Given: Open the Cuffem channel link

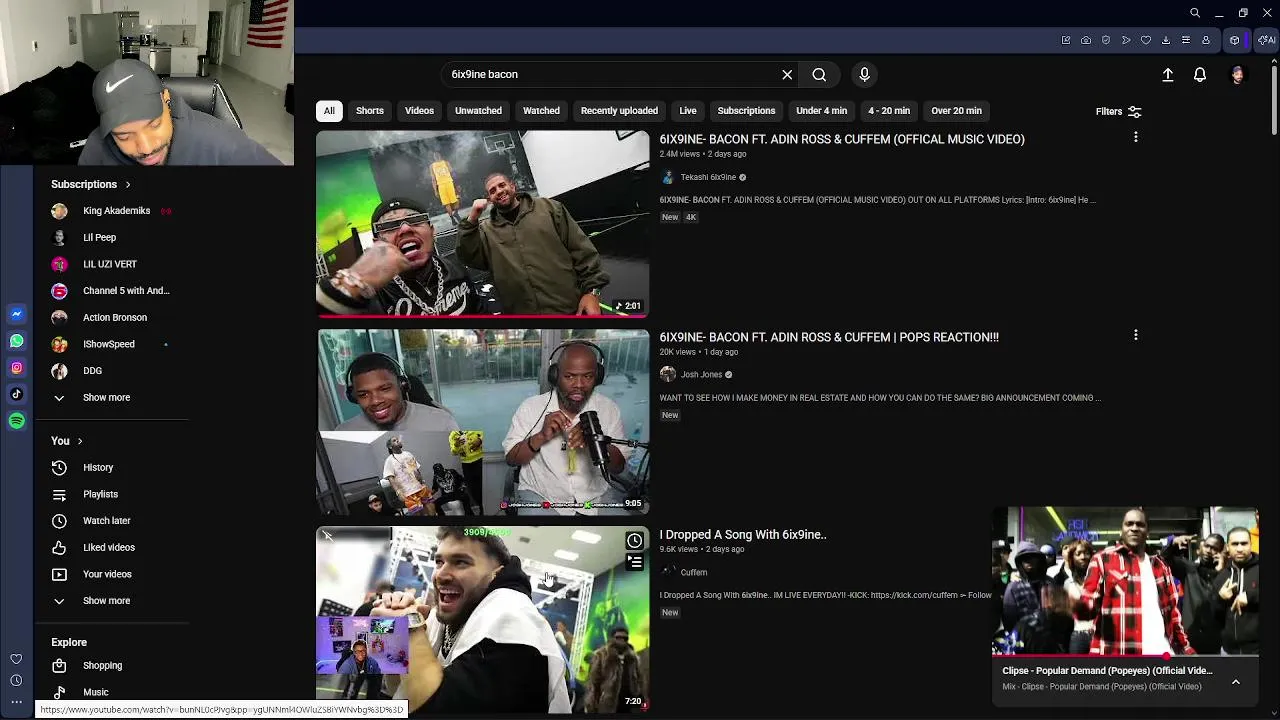Looking at the screenshot, I should click(693, 573).
